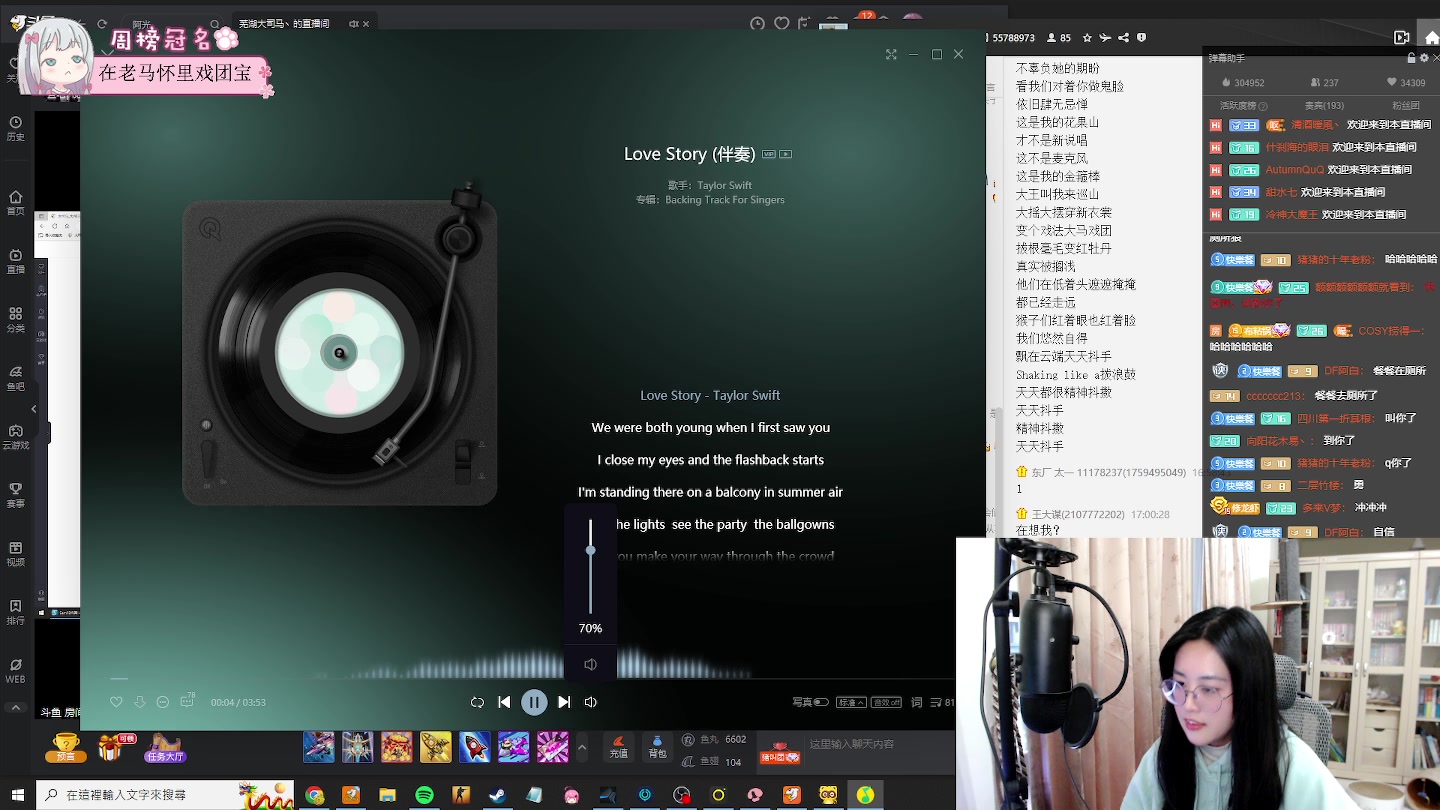Open the 背包 backpack button

[x=657, y=747]
